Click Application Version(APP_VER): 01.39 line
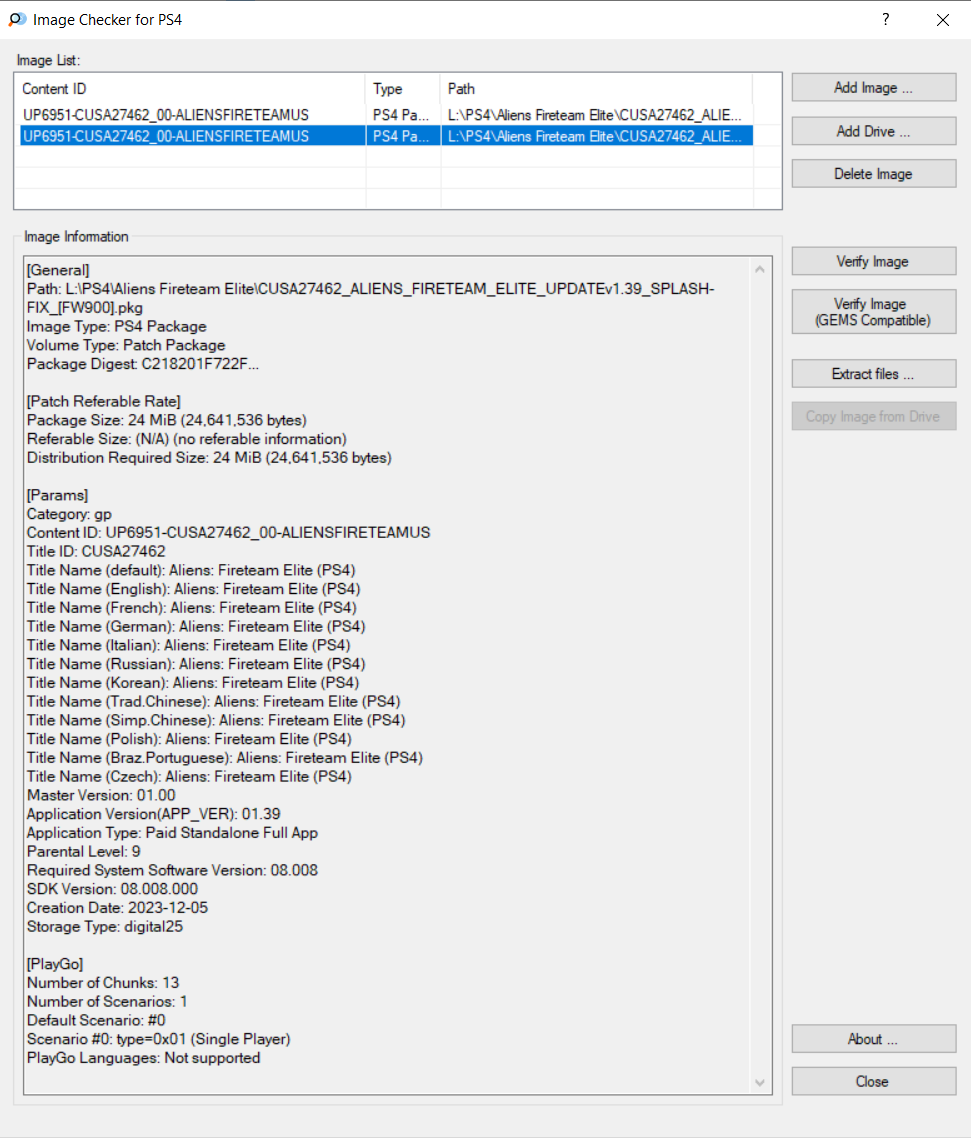The image size is (971, 1138). [x=154, y=814]
